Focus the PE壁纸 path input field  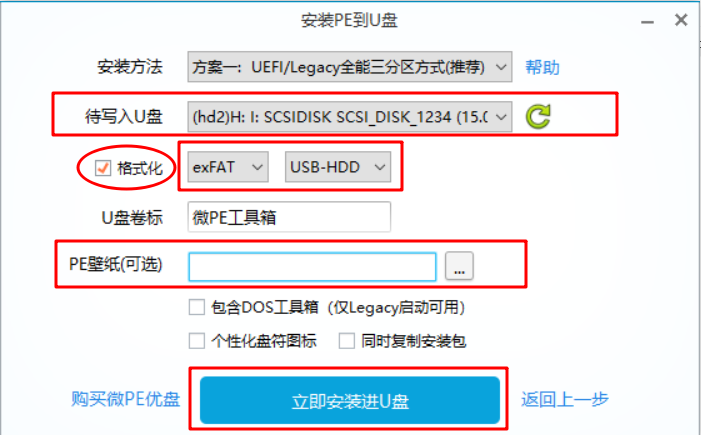point(312,267)
